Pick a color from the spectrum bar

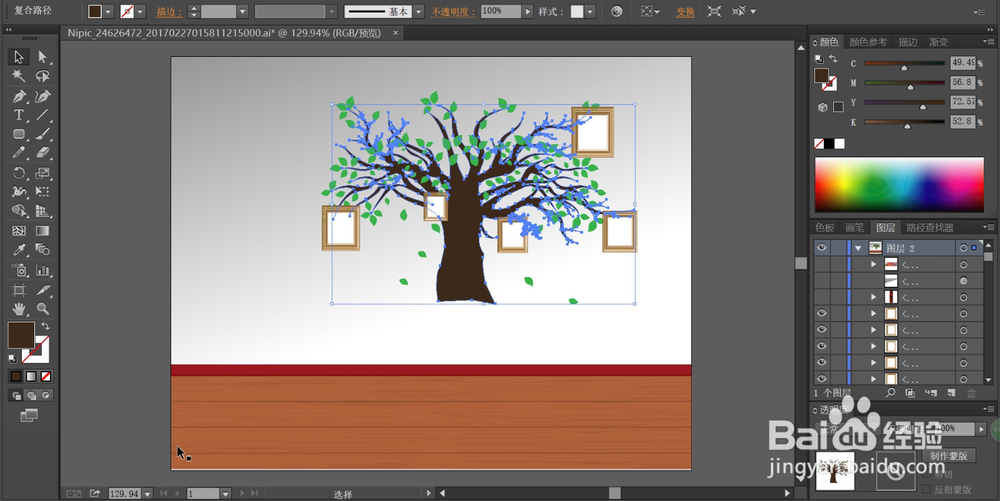(899, 185)
